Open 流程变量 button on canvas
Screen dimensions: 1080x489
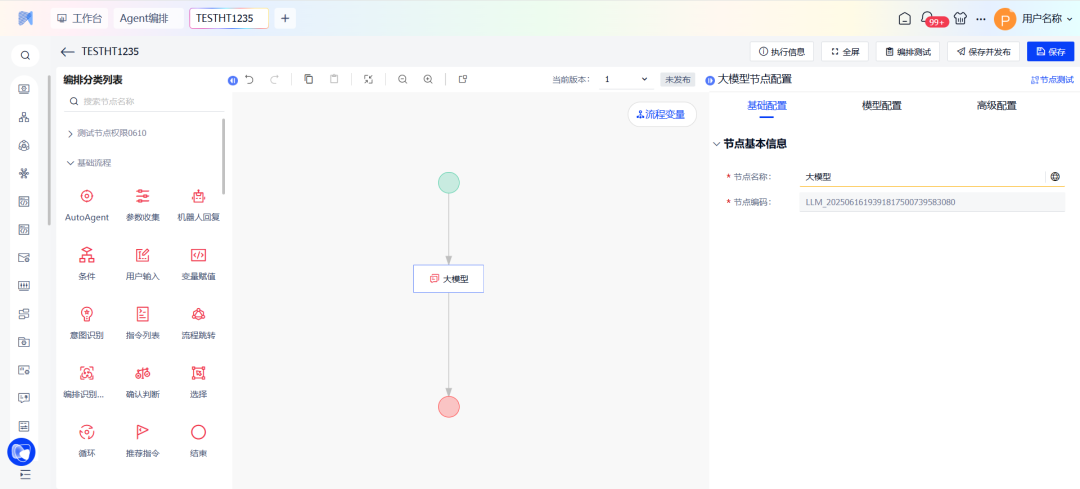click(x=662, y=115)
